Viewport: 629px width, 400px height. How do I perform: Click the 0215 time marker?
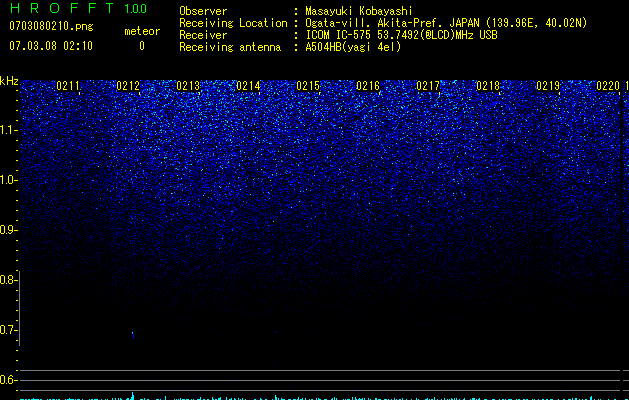tap(308, 86)
